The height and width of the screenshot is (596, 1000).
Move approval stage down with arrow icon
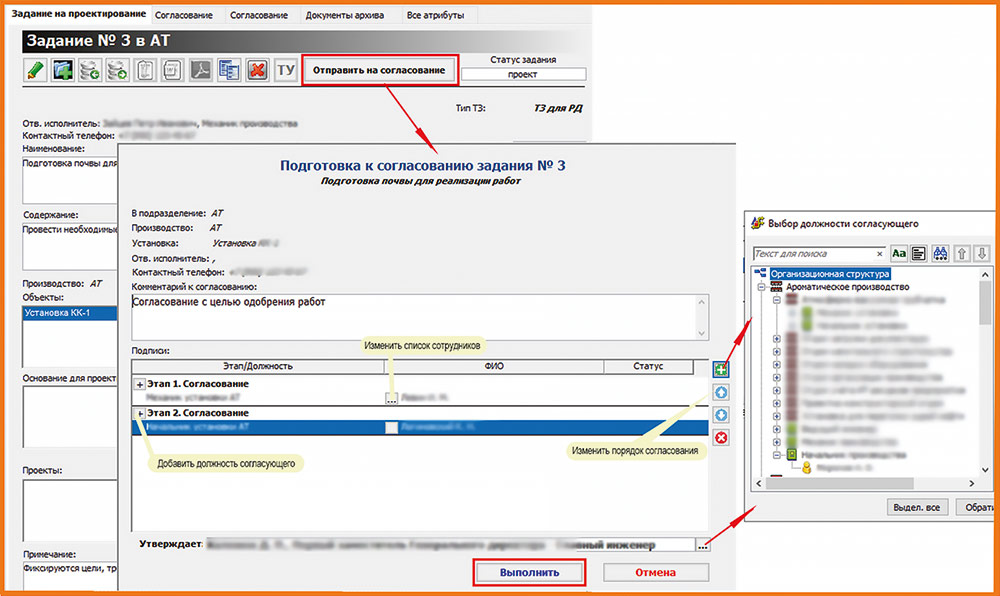tap(721, 415)
